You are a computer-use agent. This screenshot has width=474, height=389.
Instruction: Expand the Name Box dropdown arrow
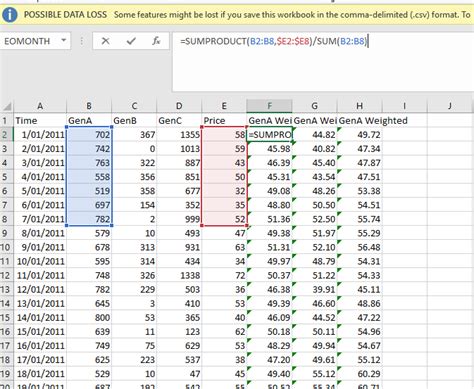[x=63, y=41]
